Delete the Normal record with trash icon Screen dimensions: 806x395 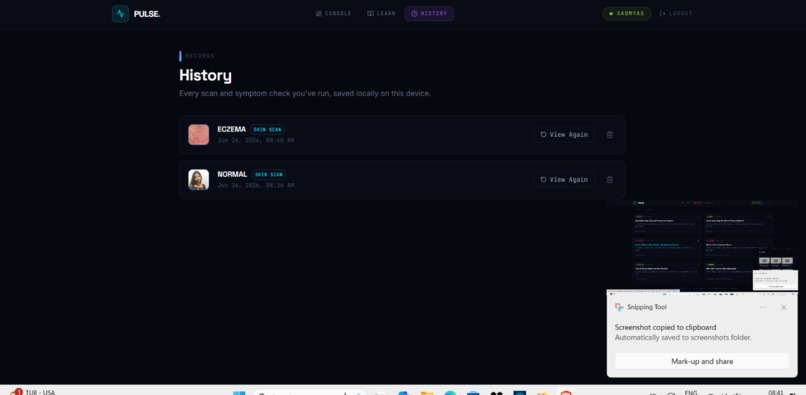click(x=610, y=179)
